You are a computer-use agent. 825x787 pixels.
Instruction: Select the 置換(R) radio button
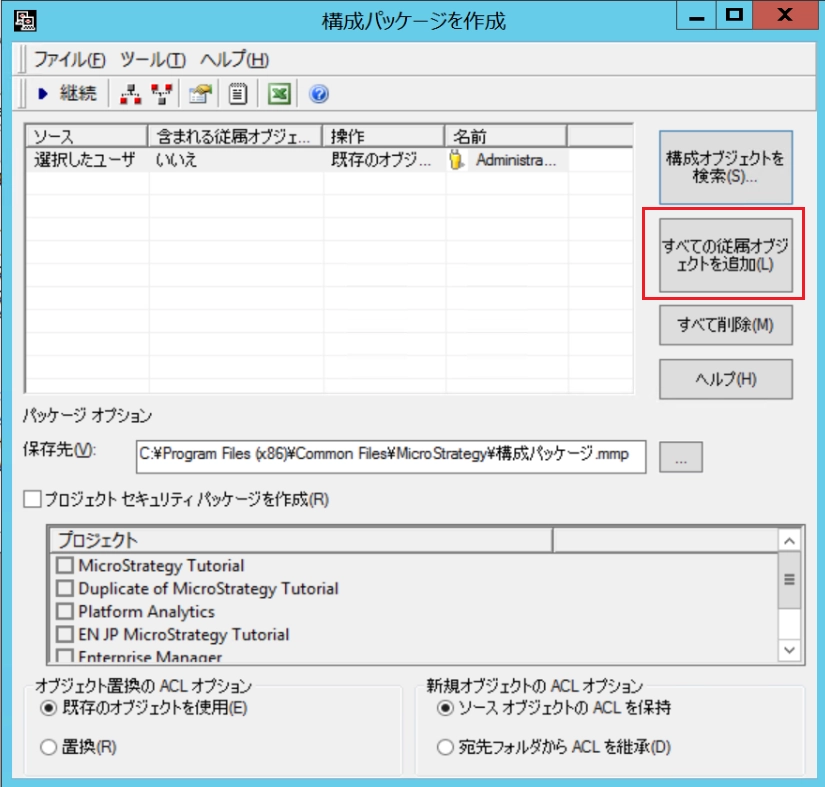coord(48,747)
